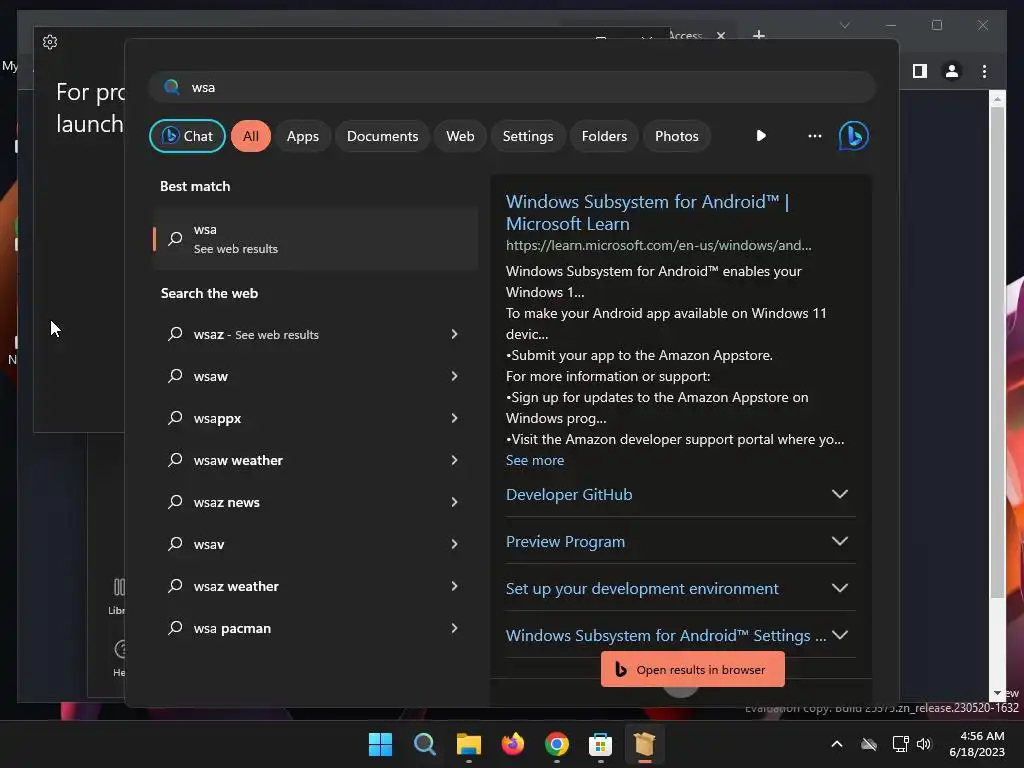Click the search input field containing wsa

pos(512,88)
